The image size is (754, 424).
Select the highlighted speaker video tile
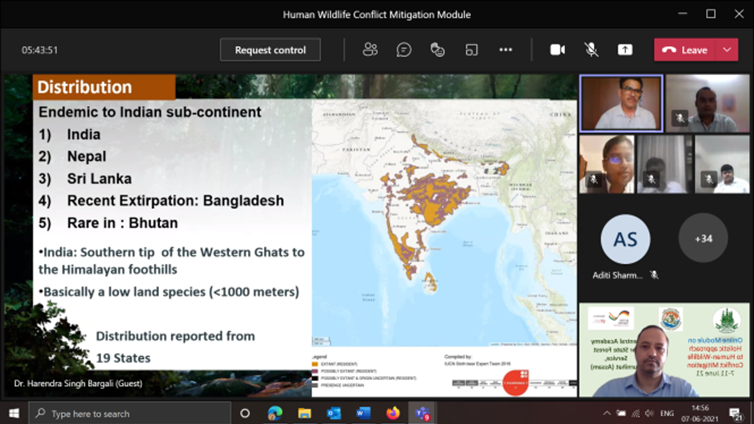[x=621, y=103]
